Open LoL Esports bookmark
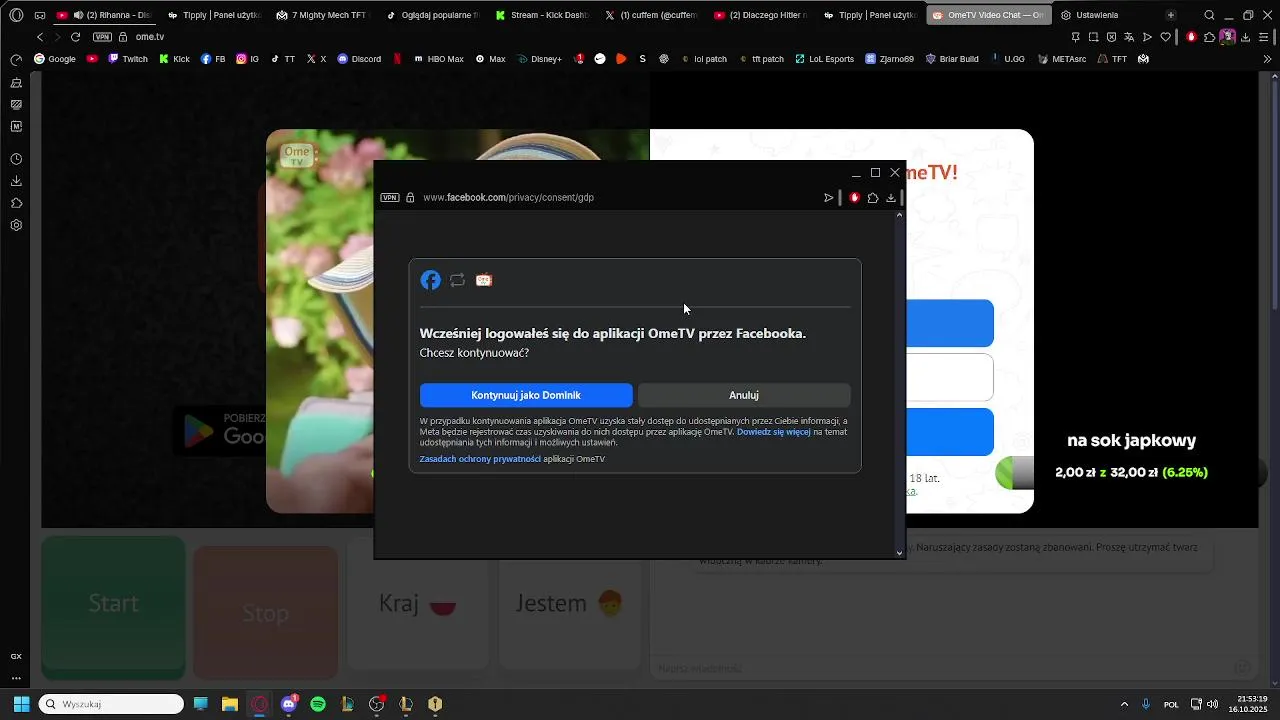The image size is (1280, 720). point(824,59)
